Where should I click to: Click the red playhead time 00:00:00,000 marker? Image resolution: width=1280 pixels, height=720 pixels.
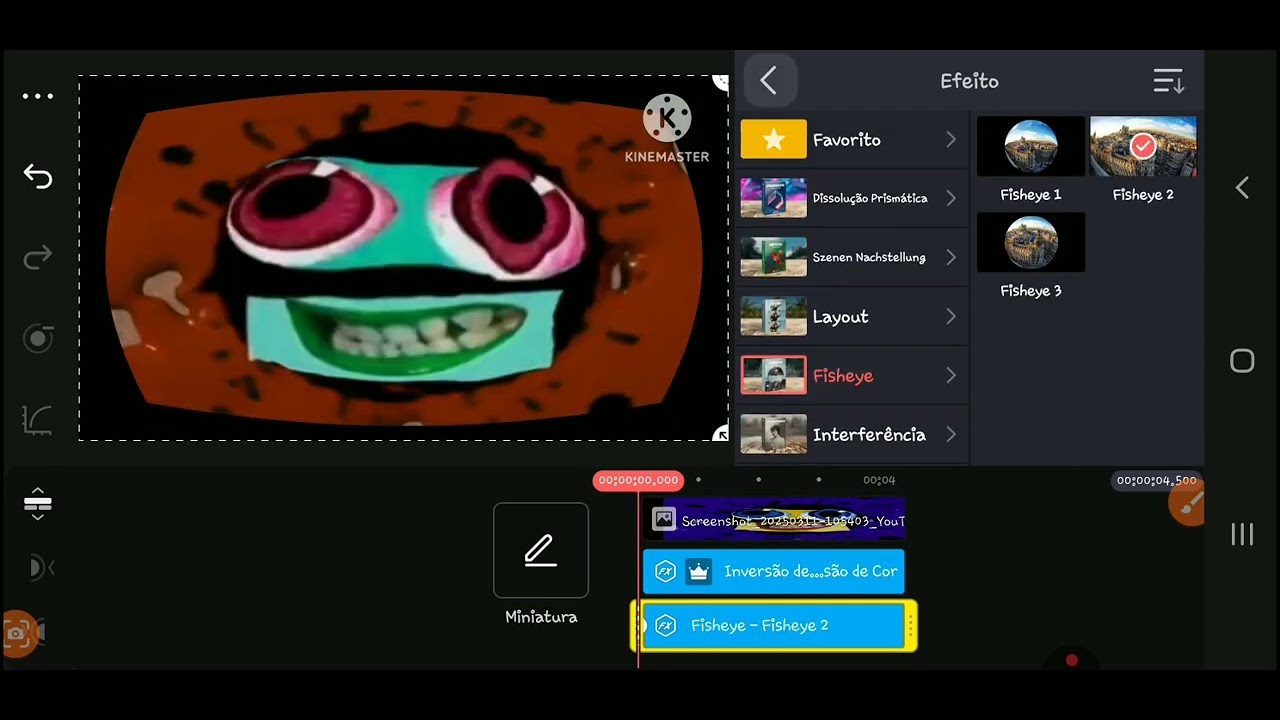point(638,481)
